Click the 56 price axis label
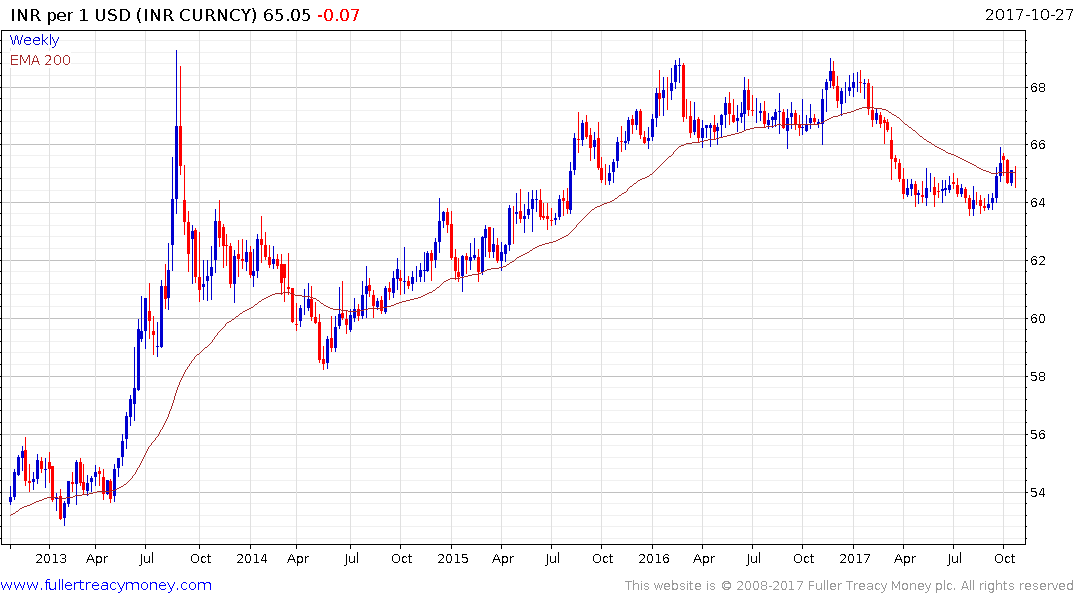 [x=1037, y=435]
